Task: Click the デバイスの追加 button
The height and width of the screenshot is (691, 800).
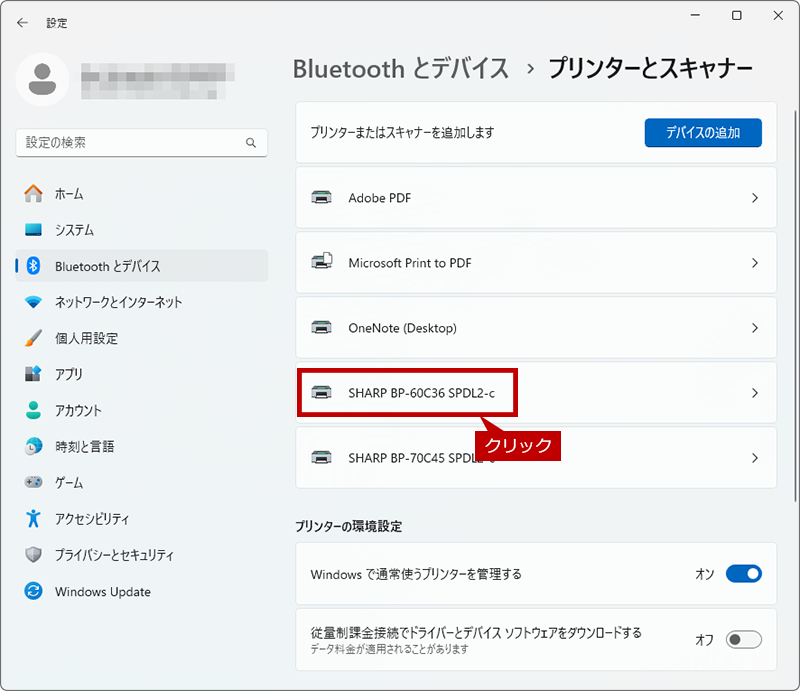Action: click(703, 133)
